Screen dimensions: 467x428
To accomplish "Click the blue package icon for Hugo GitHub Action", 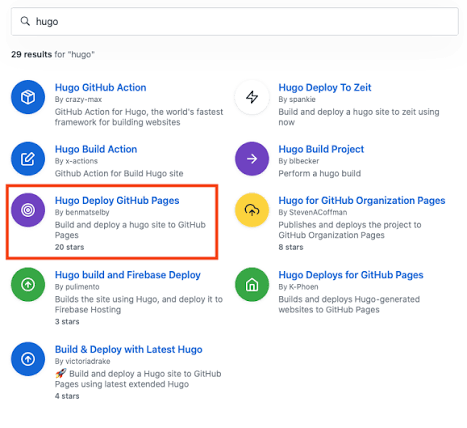I will click(28, 97).
